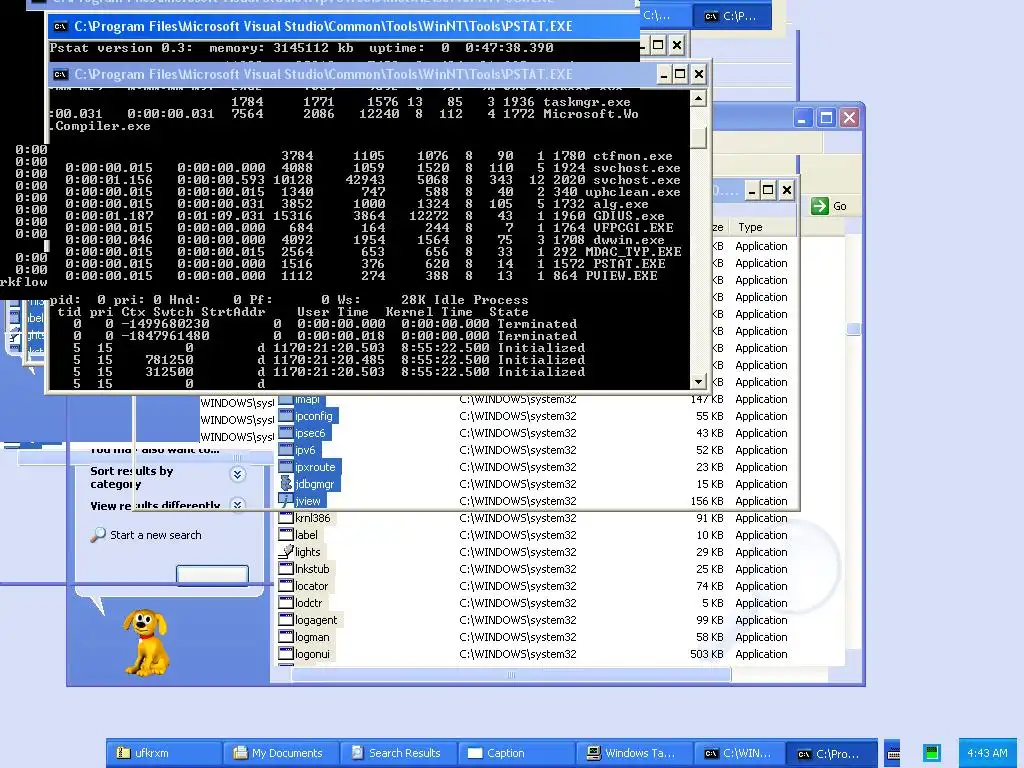
Task: Click the green monitor tray icon
Action: pos(932,753)
